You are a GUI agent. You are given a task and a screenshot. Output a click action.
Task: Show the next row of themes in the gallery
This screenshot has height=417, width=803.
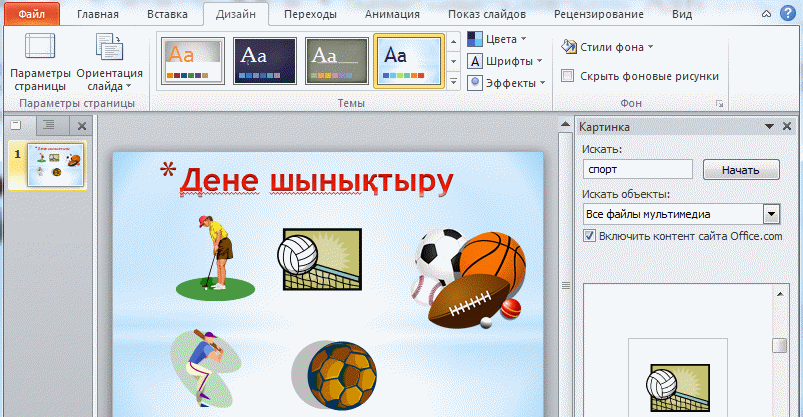[x=454, y=61]
